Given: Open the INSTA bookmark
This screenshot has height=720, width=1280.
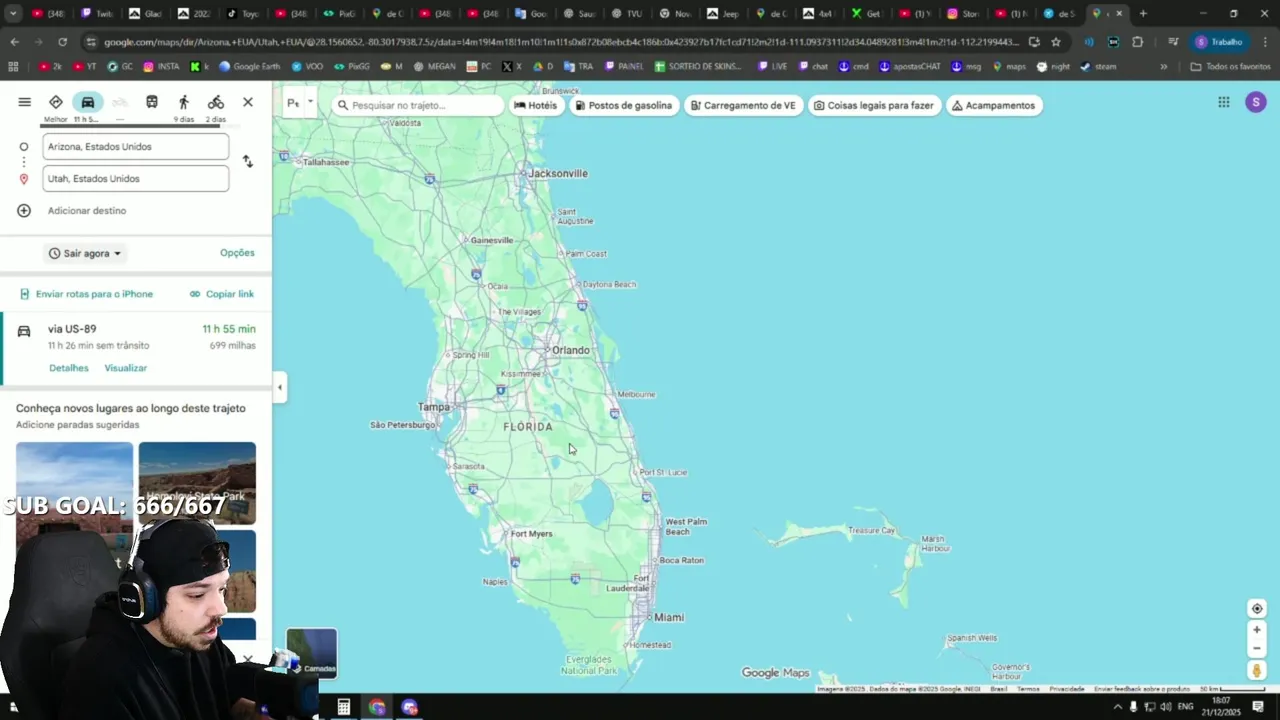Looking at the screenshot, I should pos(162,66).
